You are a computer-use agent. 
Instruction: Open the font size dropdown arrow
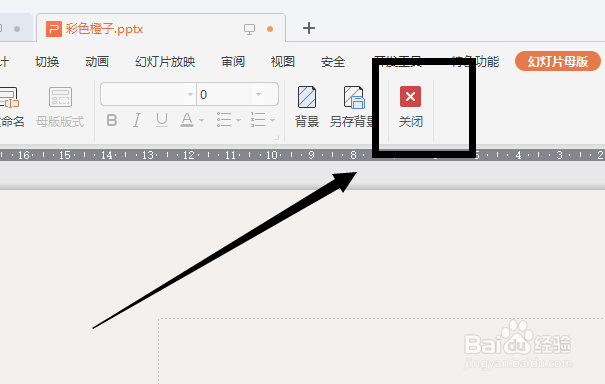259,95
